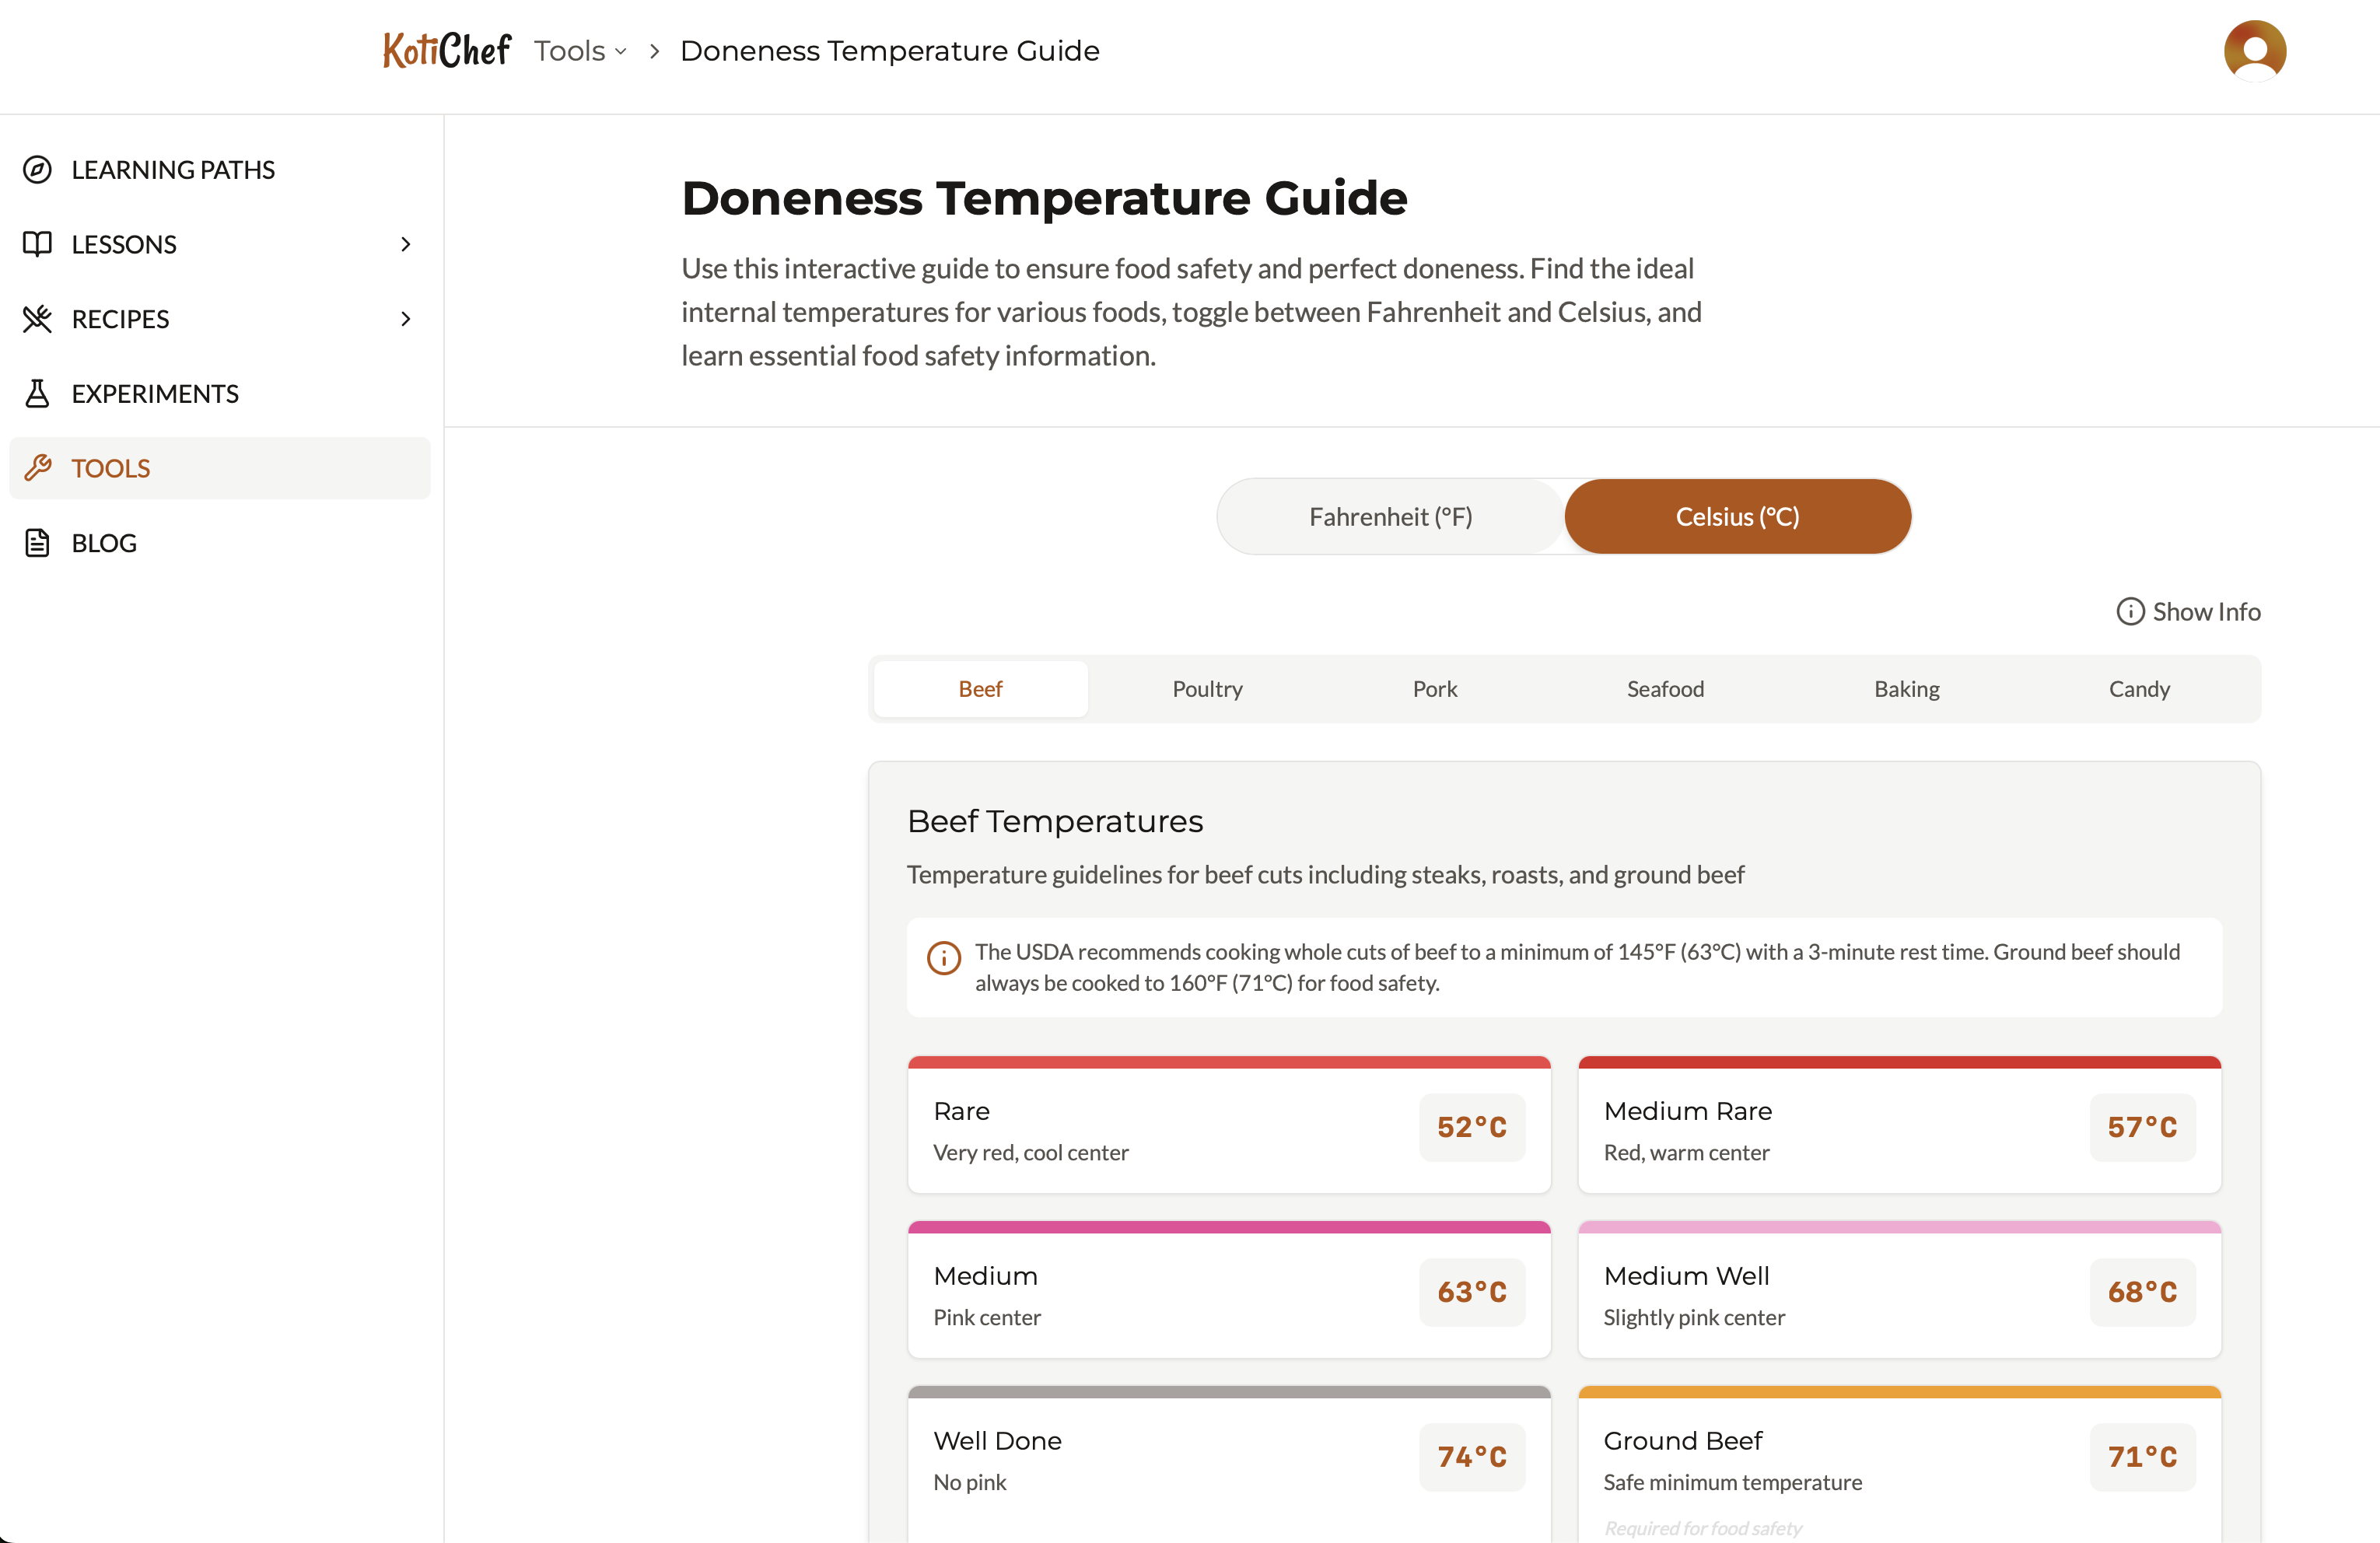Click the Ground Beef card
The image size is (2380, 1543).
[x=1899, y=1464]
